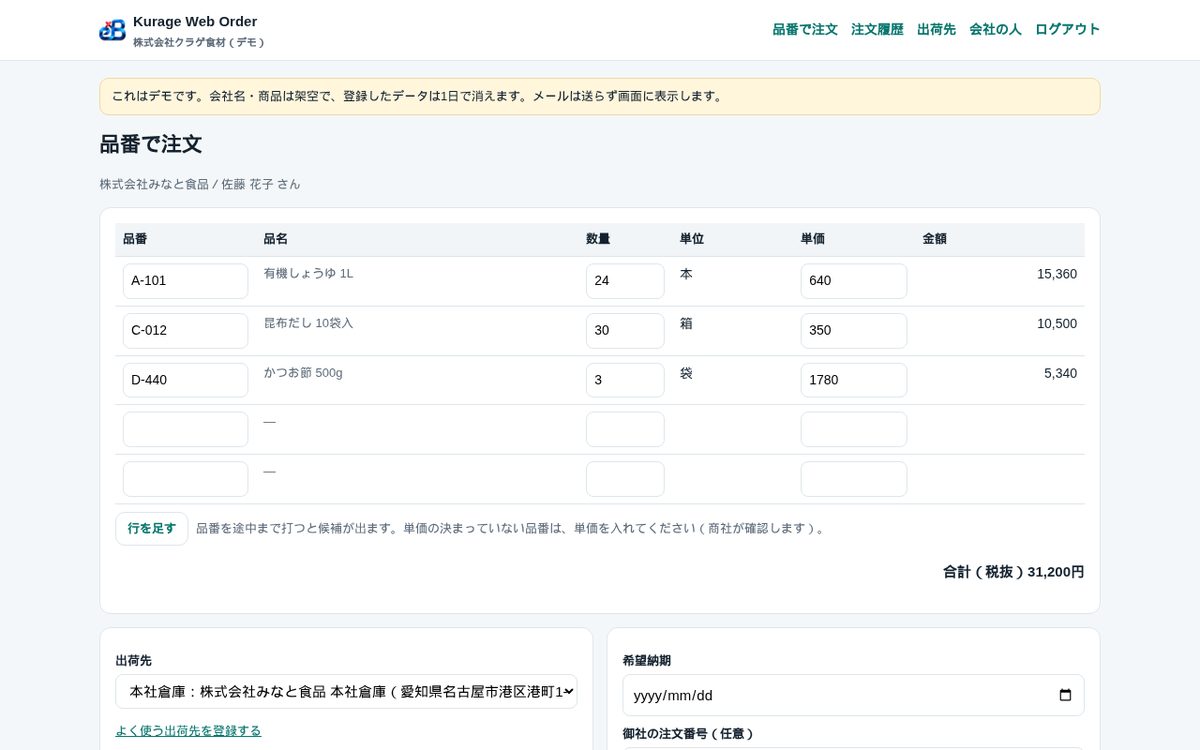Select the empty 品番 field in fifth row
This screenshot has width=1200, height=750.
point(185,479)
